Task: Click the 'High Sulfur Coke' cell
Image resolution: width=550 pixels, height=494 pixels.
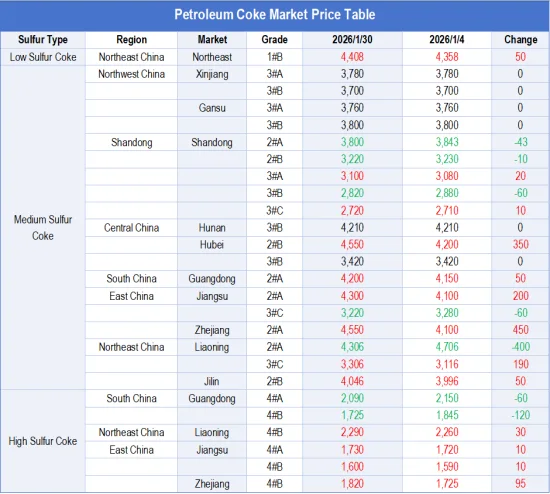Action: (43, 441)
